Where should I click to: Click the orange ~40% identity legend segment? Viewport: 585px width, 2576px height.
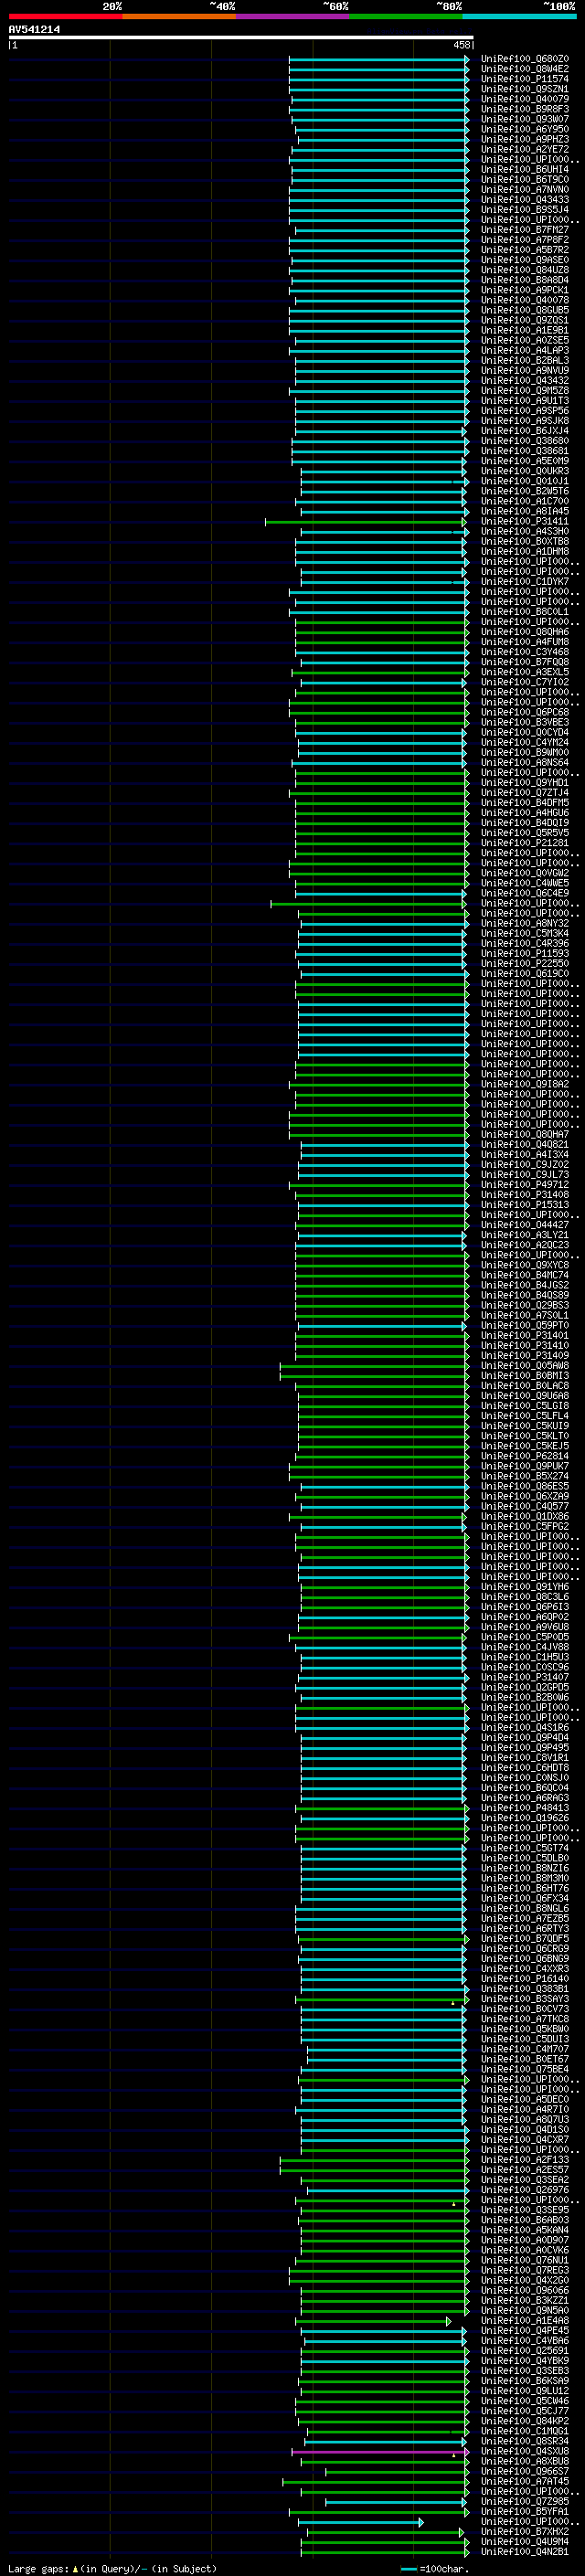[x=179, y=16]
